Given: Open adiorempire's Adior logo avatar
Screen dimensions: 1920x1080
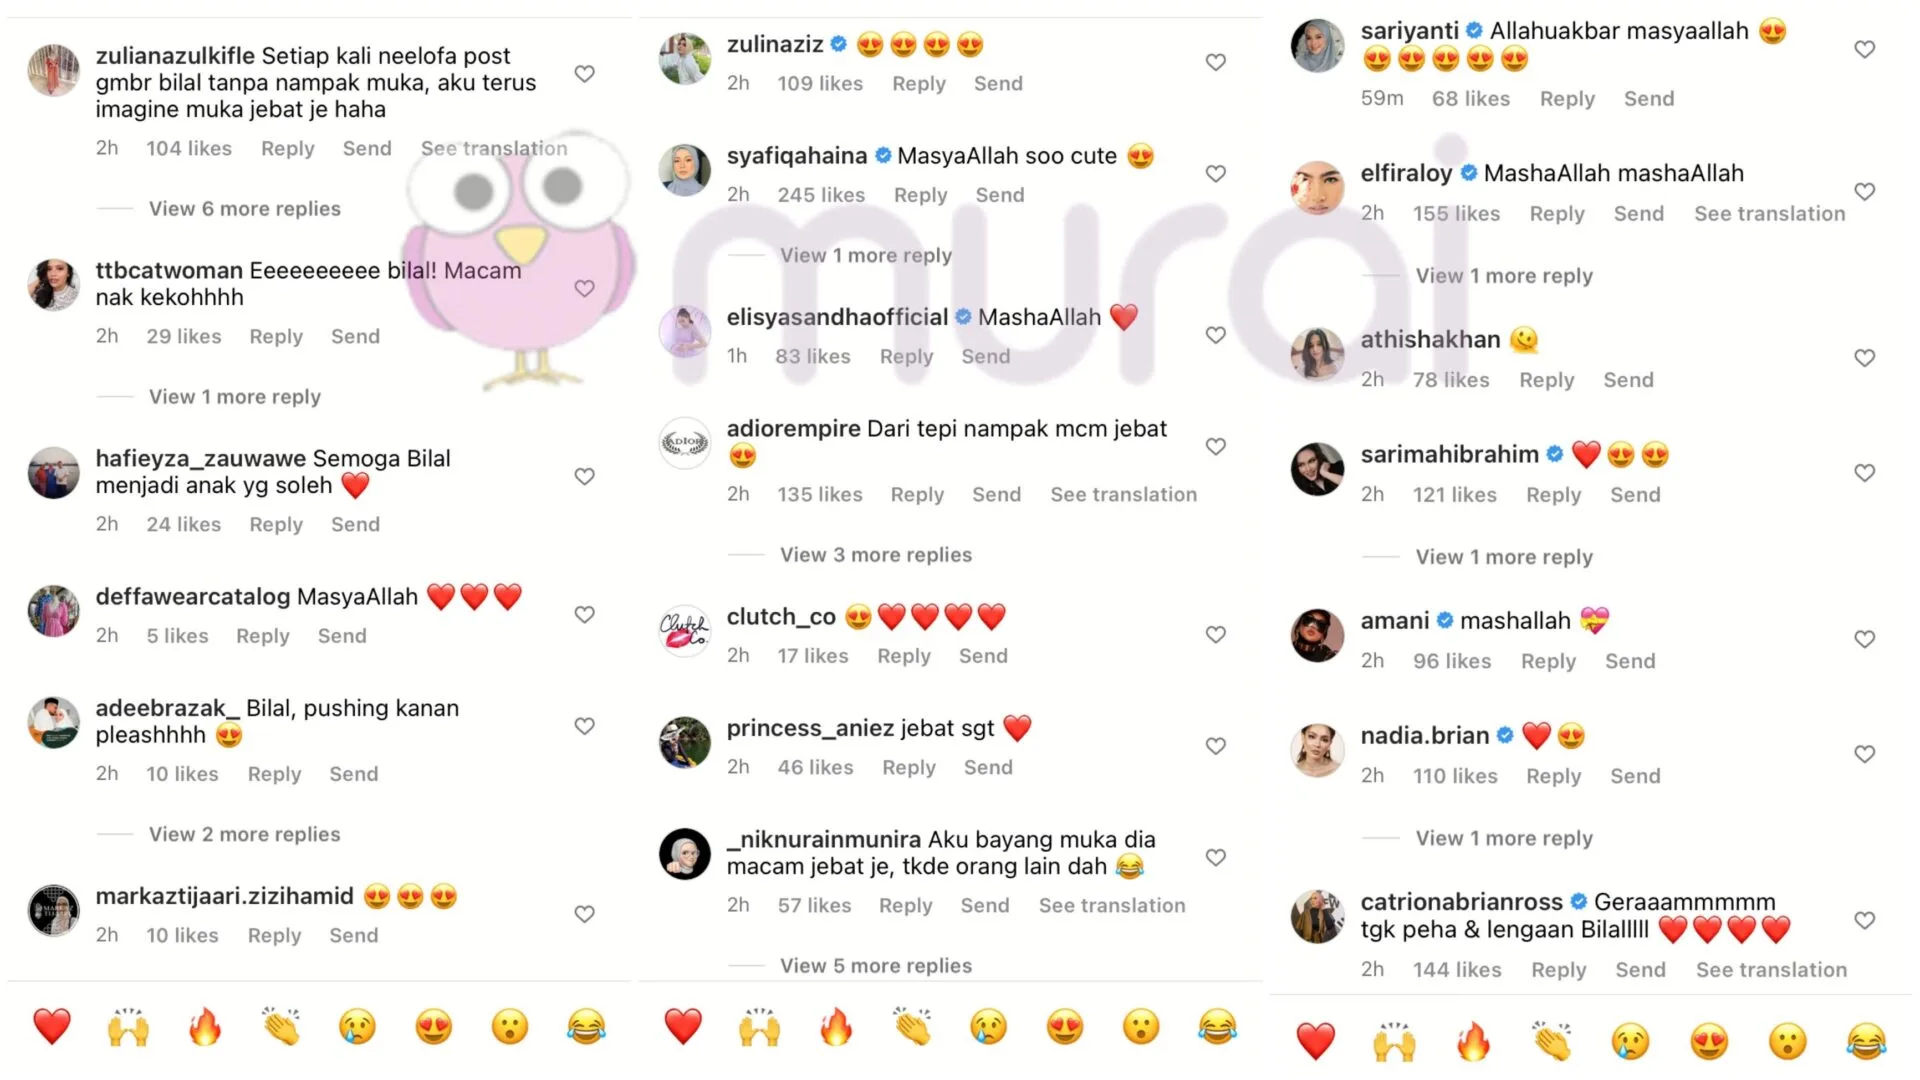Looking at the screenshot, I should tap(685, 443).
